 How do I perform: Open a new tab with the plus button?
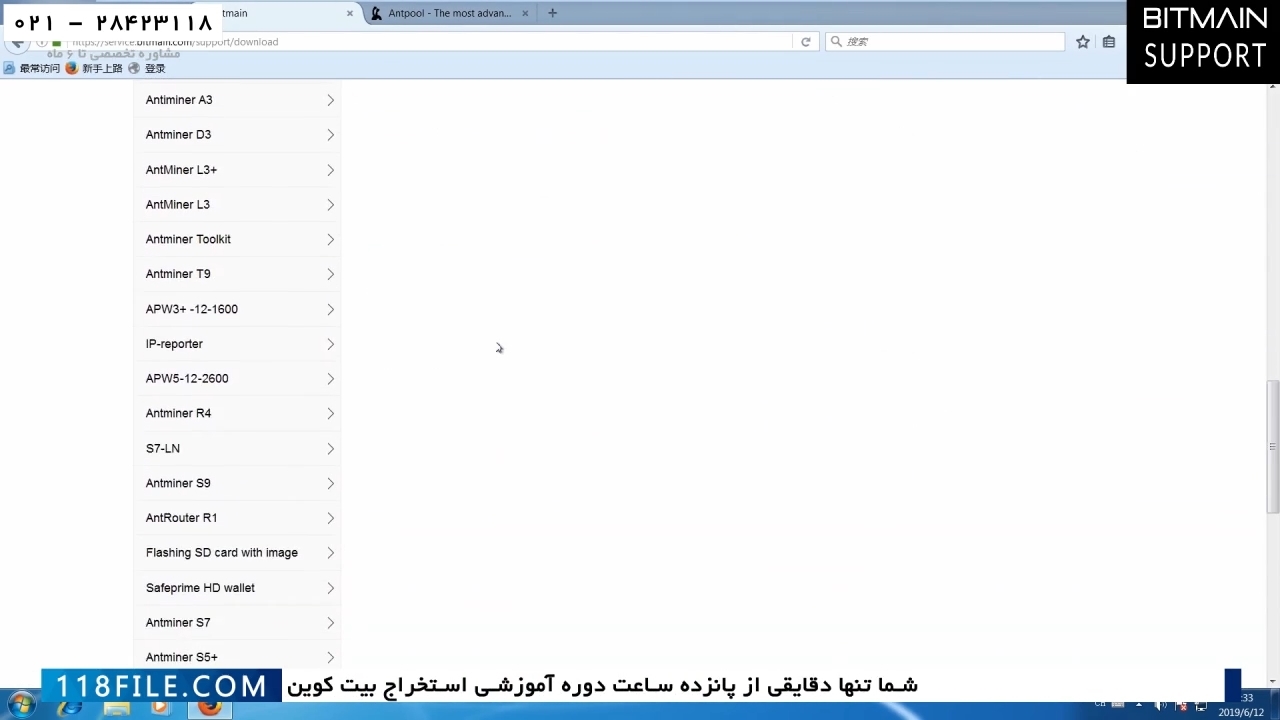tap(552, 13)
